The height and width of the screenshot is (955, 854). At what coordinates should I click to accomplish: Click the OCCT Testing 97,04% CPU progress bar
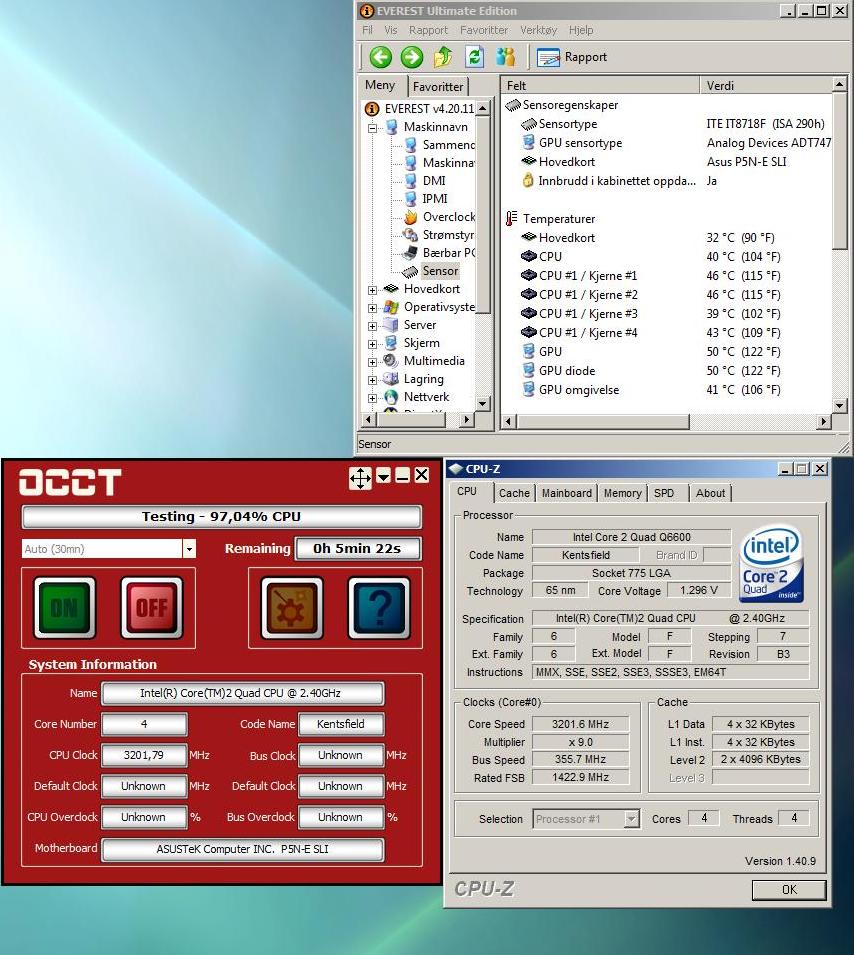(x=221, y=516)
